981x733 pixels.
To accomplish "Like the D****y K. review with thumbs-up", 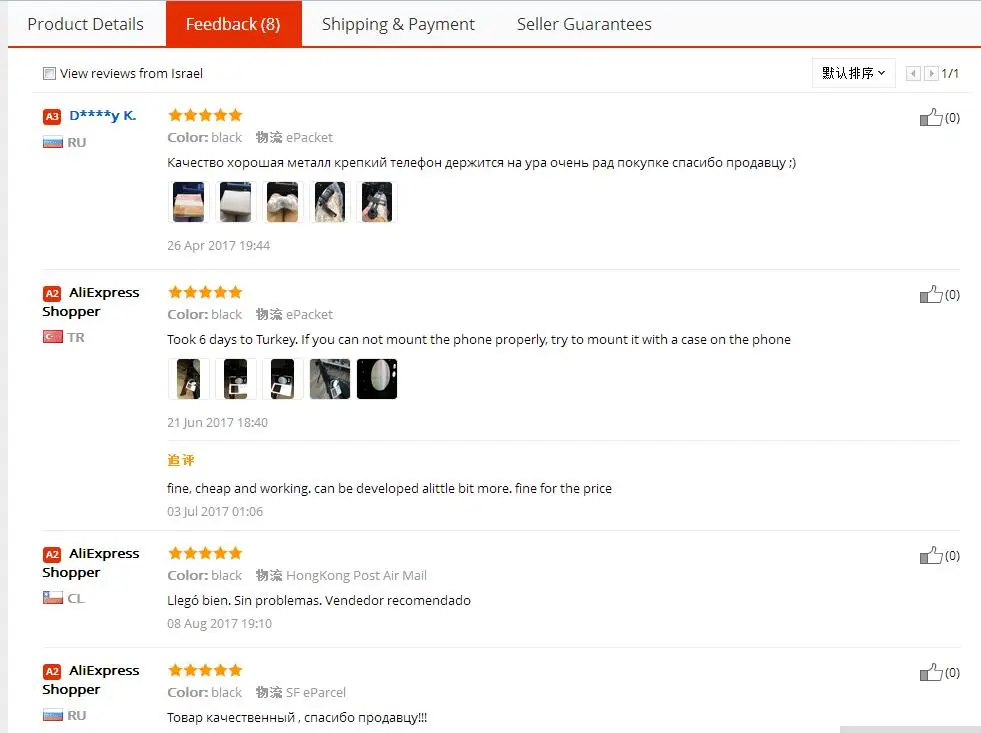I will 930,117.
